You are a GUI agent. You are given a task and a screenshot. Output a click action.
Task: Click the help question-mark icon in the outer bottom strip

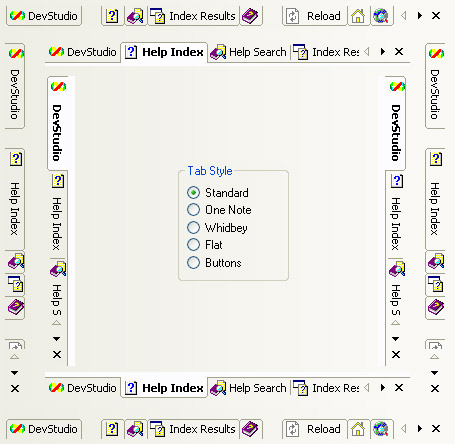coord(112,429)
